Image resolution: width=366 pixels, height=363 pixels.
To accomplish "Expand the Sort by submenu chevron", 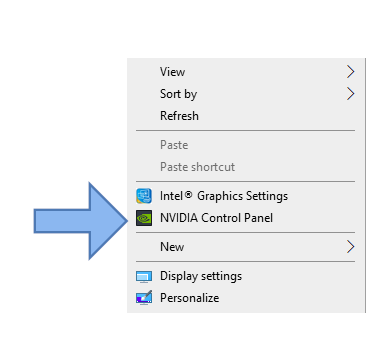I will [x=350, y=94].
